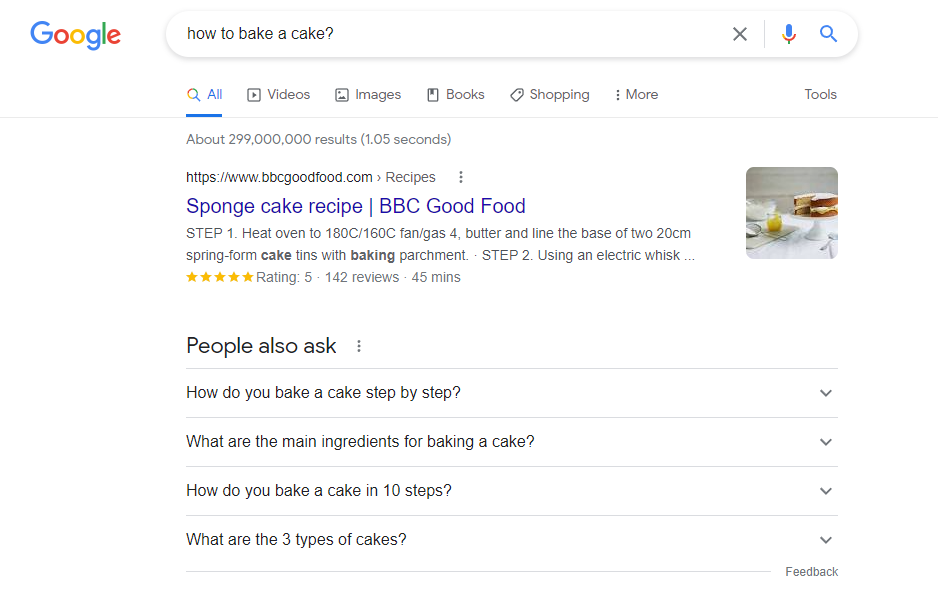
Task: Click the sponge cake thumbnail image
Action: (x=791, y=213)
